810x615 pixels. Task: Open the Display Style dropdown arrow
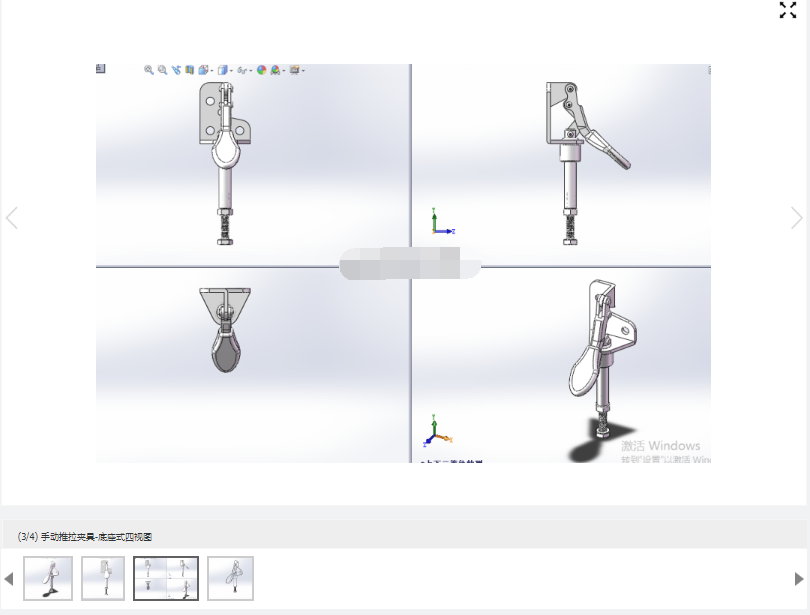coord(231,71)
